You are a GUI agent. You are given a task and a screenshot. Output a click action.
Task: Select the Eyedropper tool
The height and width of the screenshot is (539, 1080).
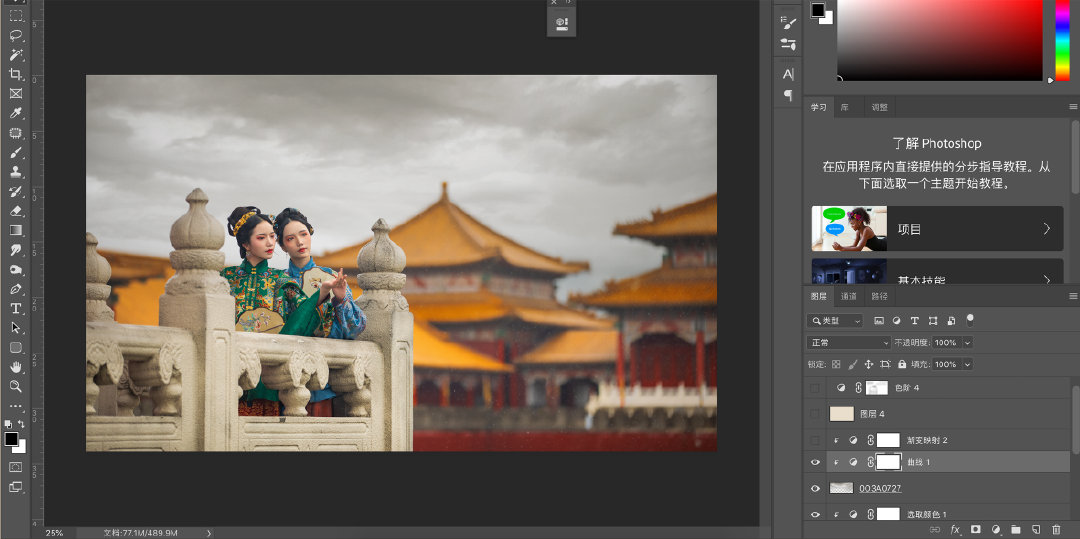pyautogui.click(x=15, y=113)
